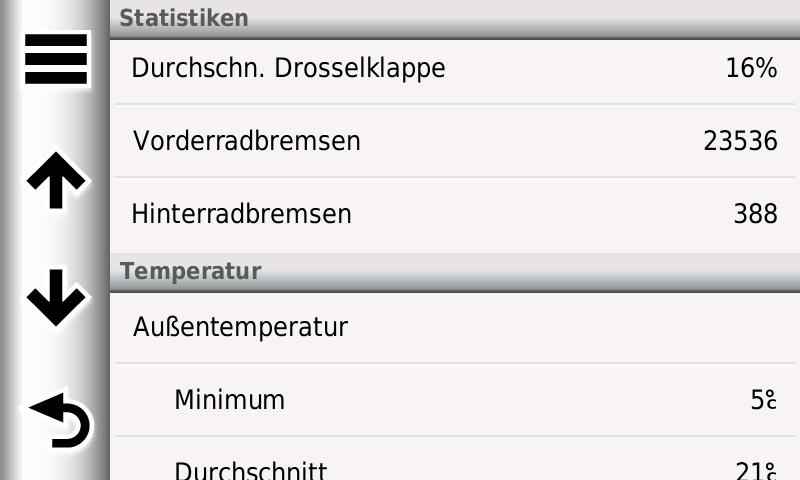Select the Statistiken section header

(185, 18)
